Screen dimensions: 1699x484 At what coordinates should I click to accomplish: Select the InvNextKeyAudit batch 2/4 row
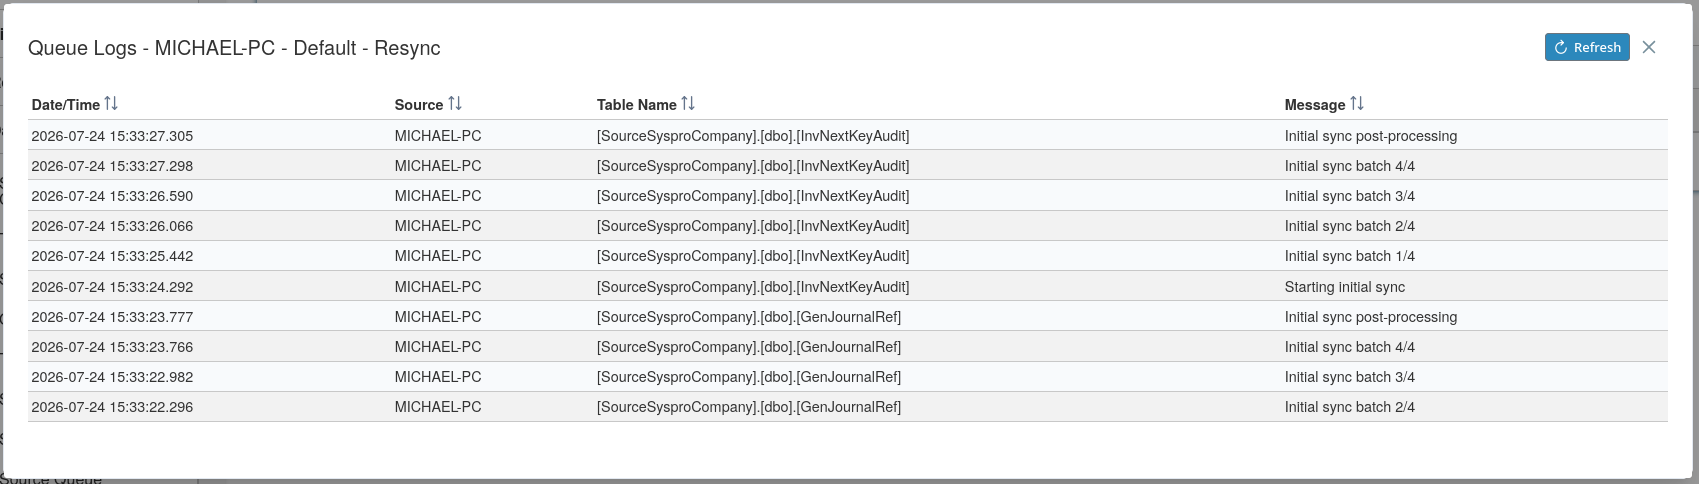tap(848, 226)
